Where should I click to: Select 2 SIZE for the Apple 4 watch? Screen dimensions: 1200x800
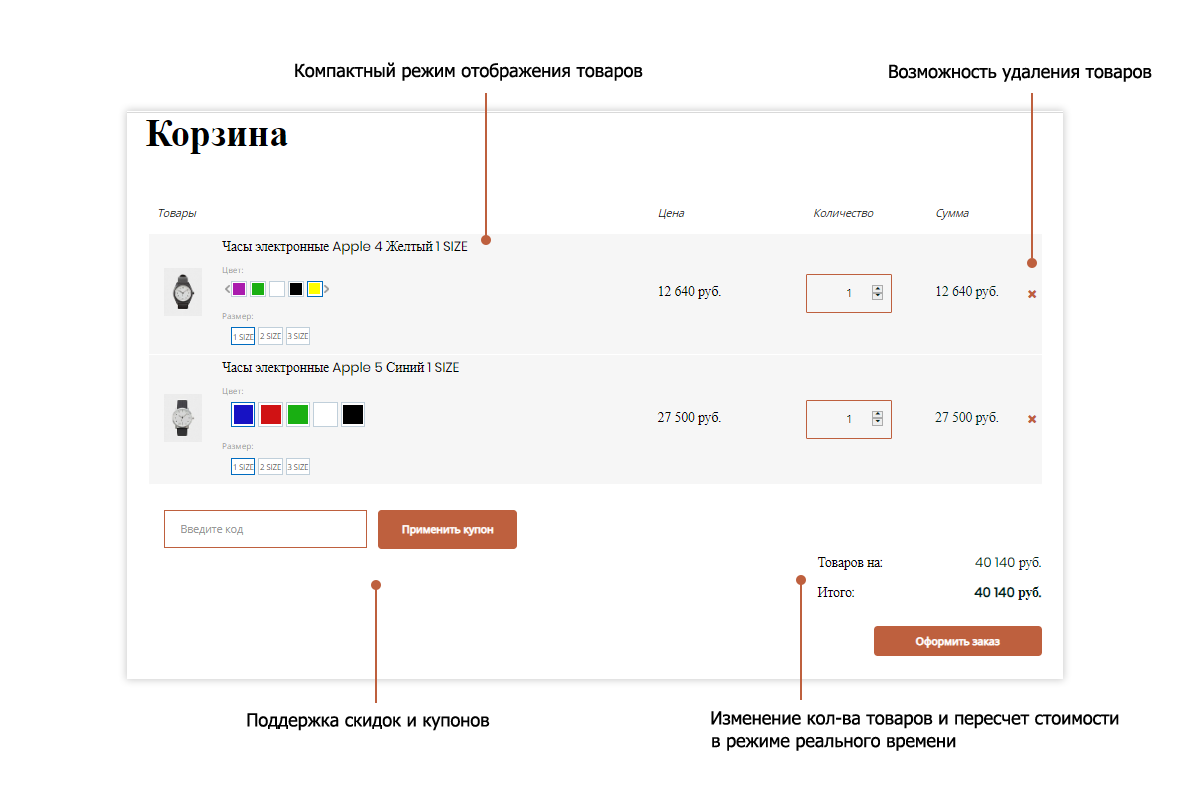click(x=270, y=337)
